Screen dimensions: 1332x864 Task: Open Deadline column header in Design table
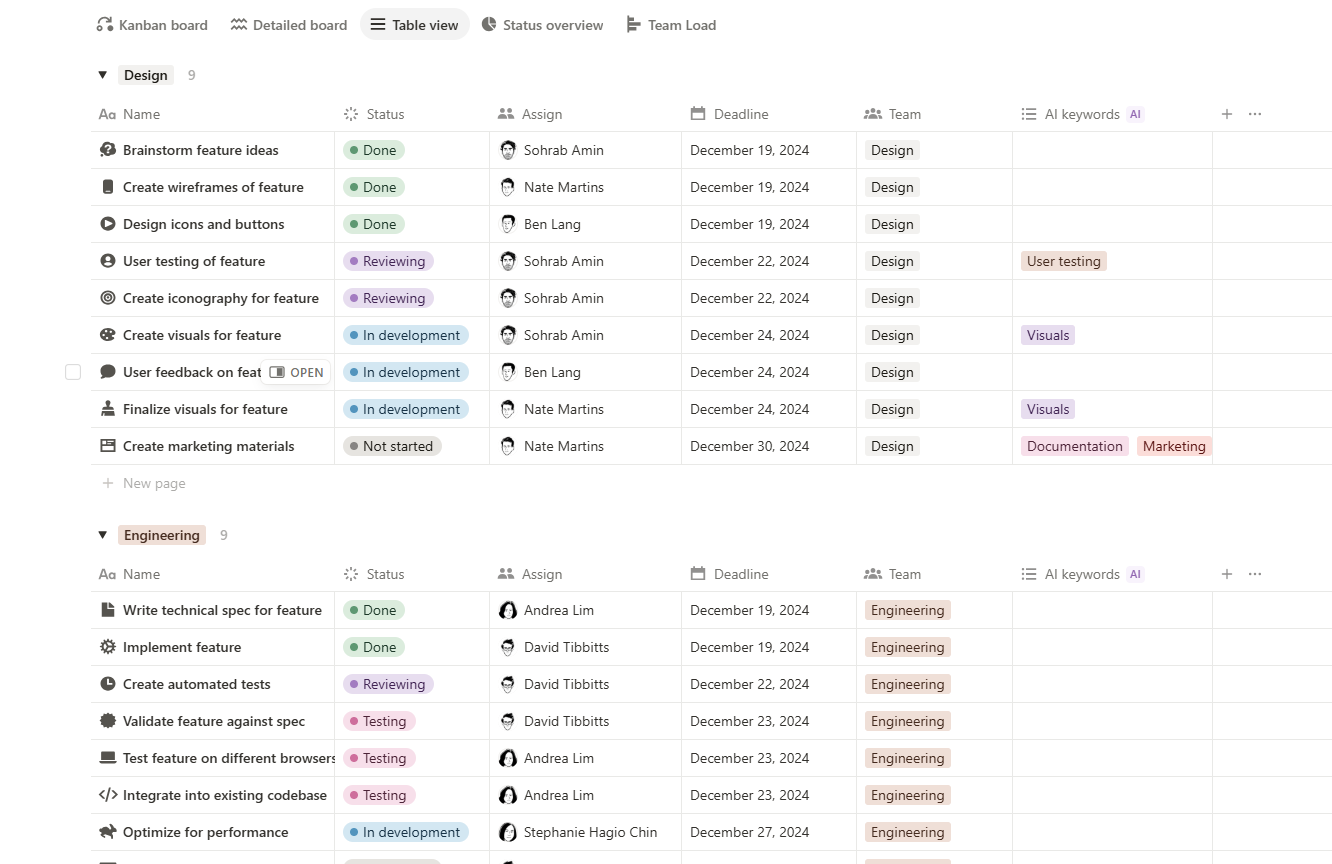[x=769, y=114]
